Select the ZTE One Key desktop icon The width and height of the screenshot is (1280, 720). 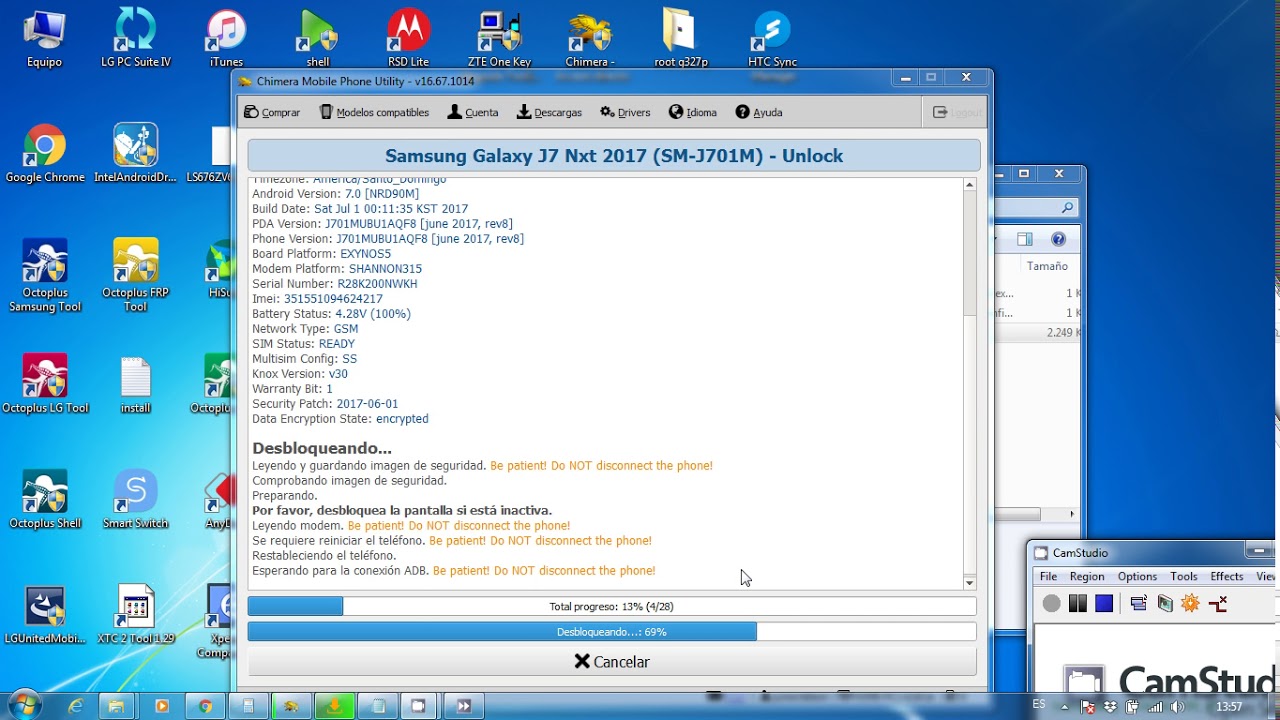(x=499, y=38)
